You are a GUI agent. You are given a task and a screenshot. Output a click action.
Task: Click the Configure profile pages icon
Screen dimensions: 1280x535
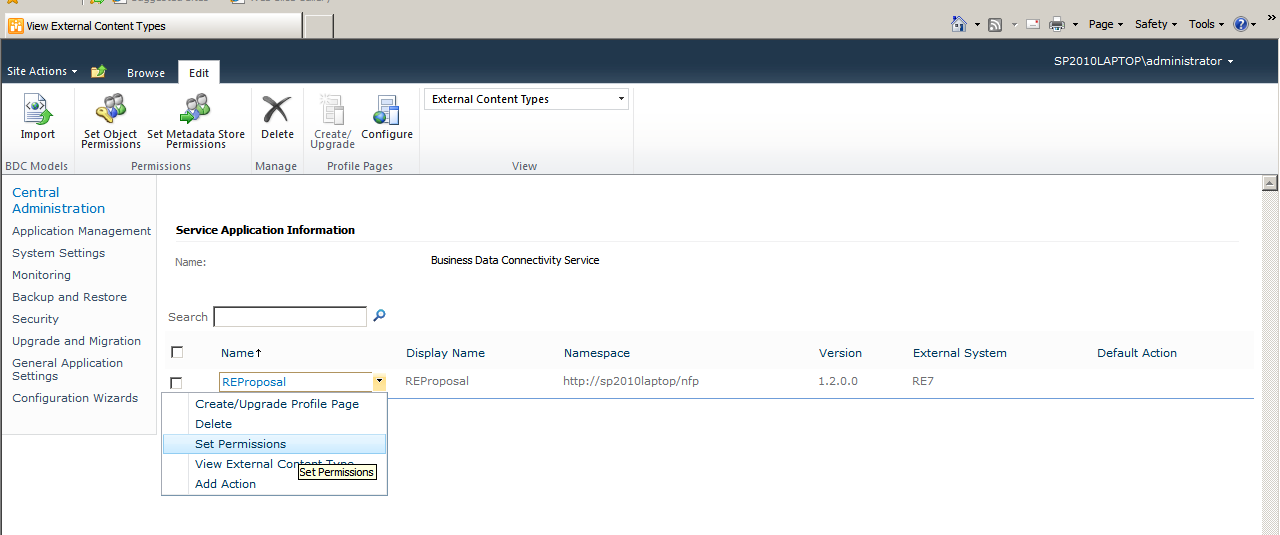click(x=386, y=109)
